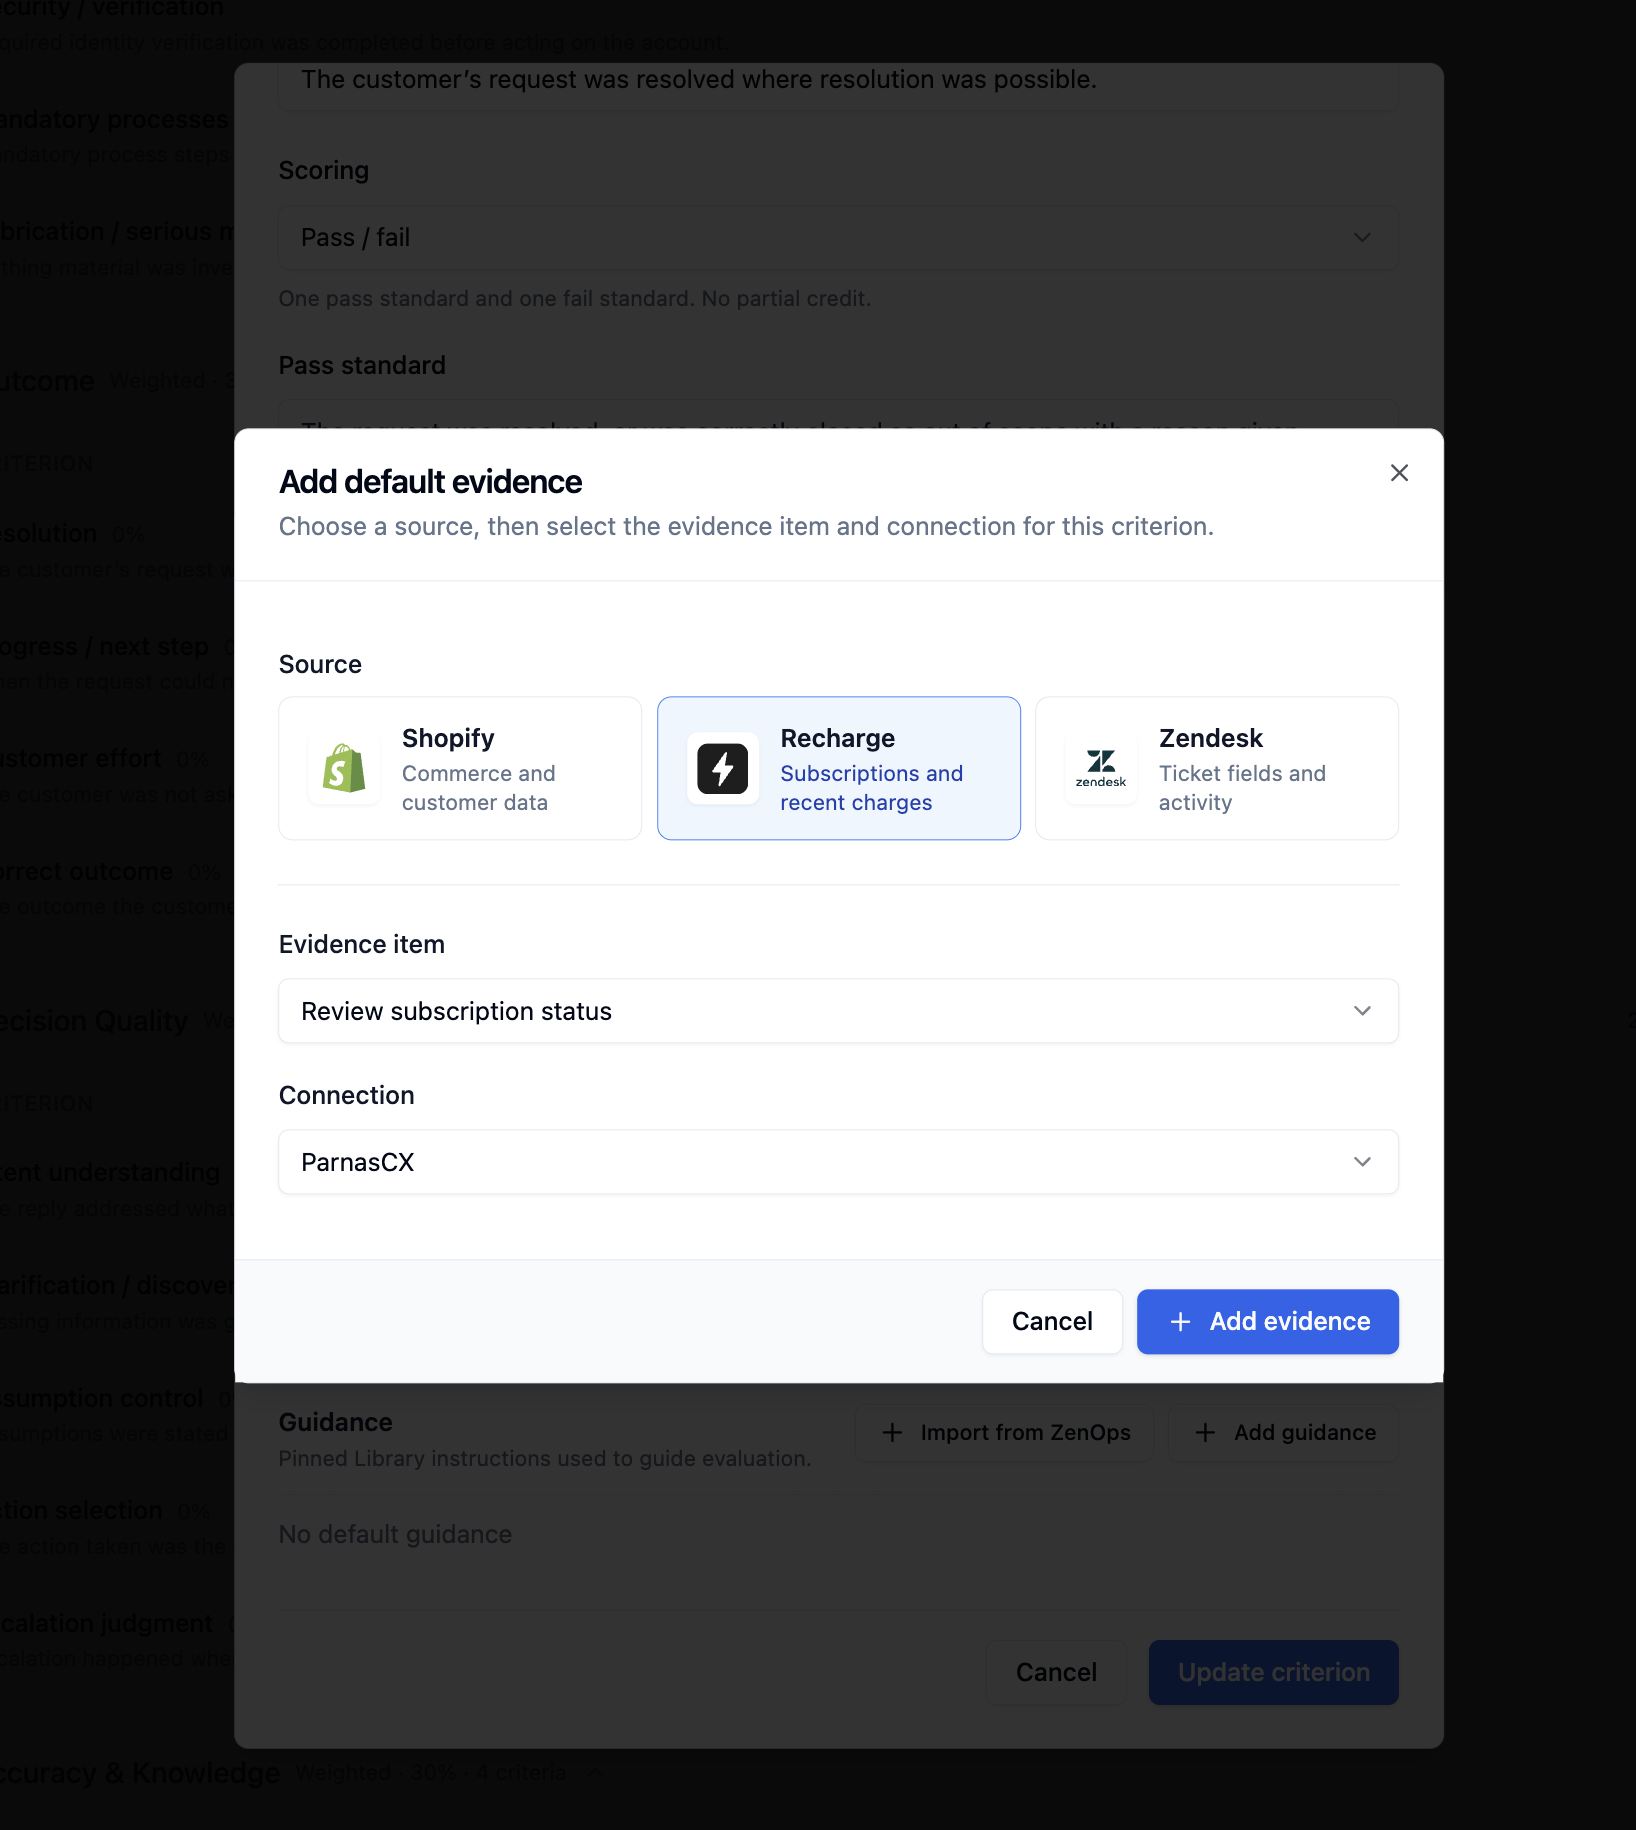The image size is (1636, 1830).
Task: Click plus icon on Add guidance
Action: [1205, 1432]
